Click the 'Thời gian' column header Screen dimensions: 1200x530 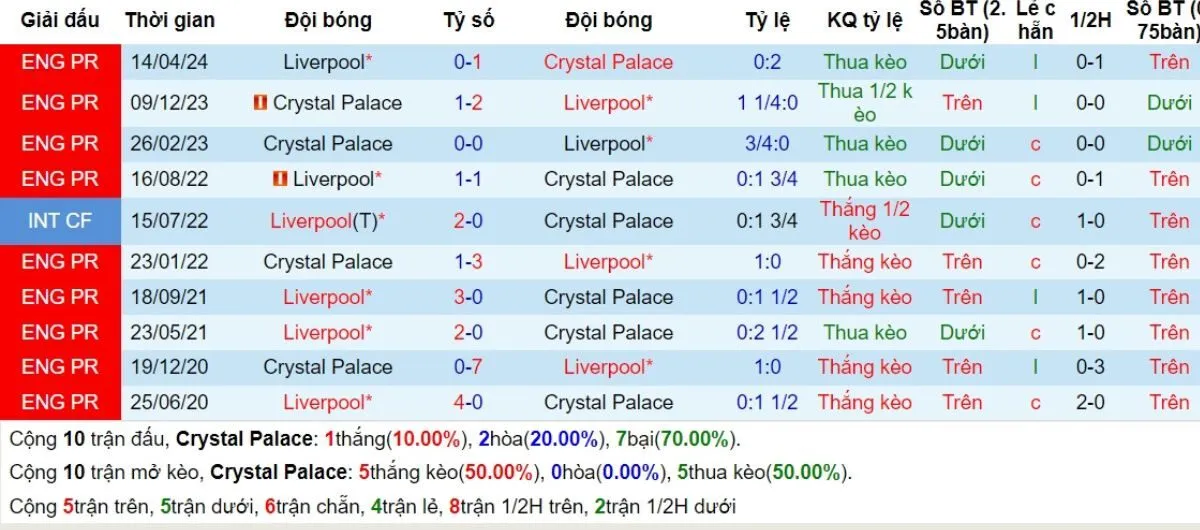[x=169, y=21]
